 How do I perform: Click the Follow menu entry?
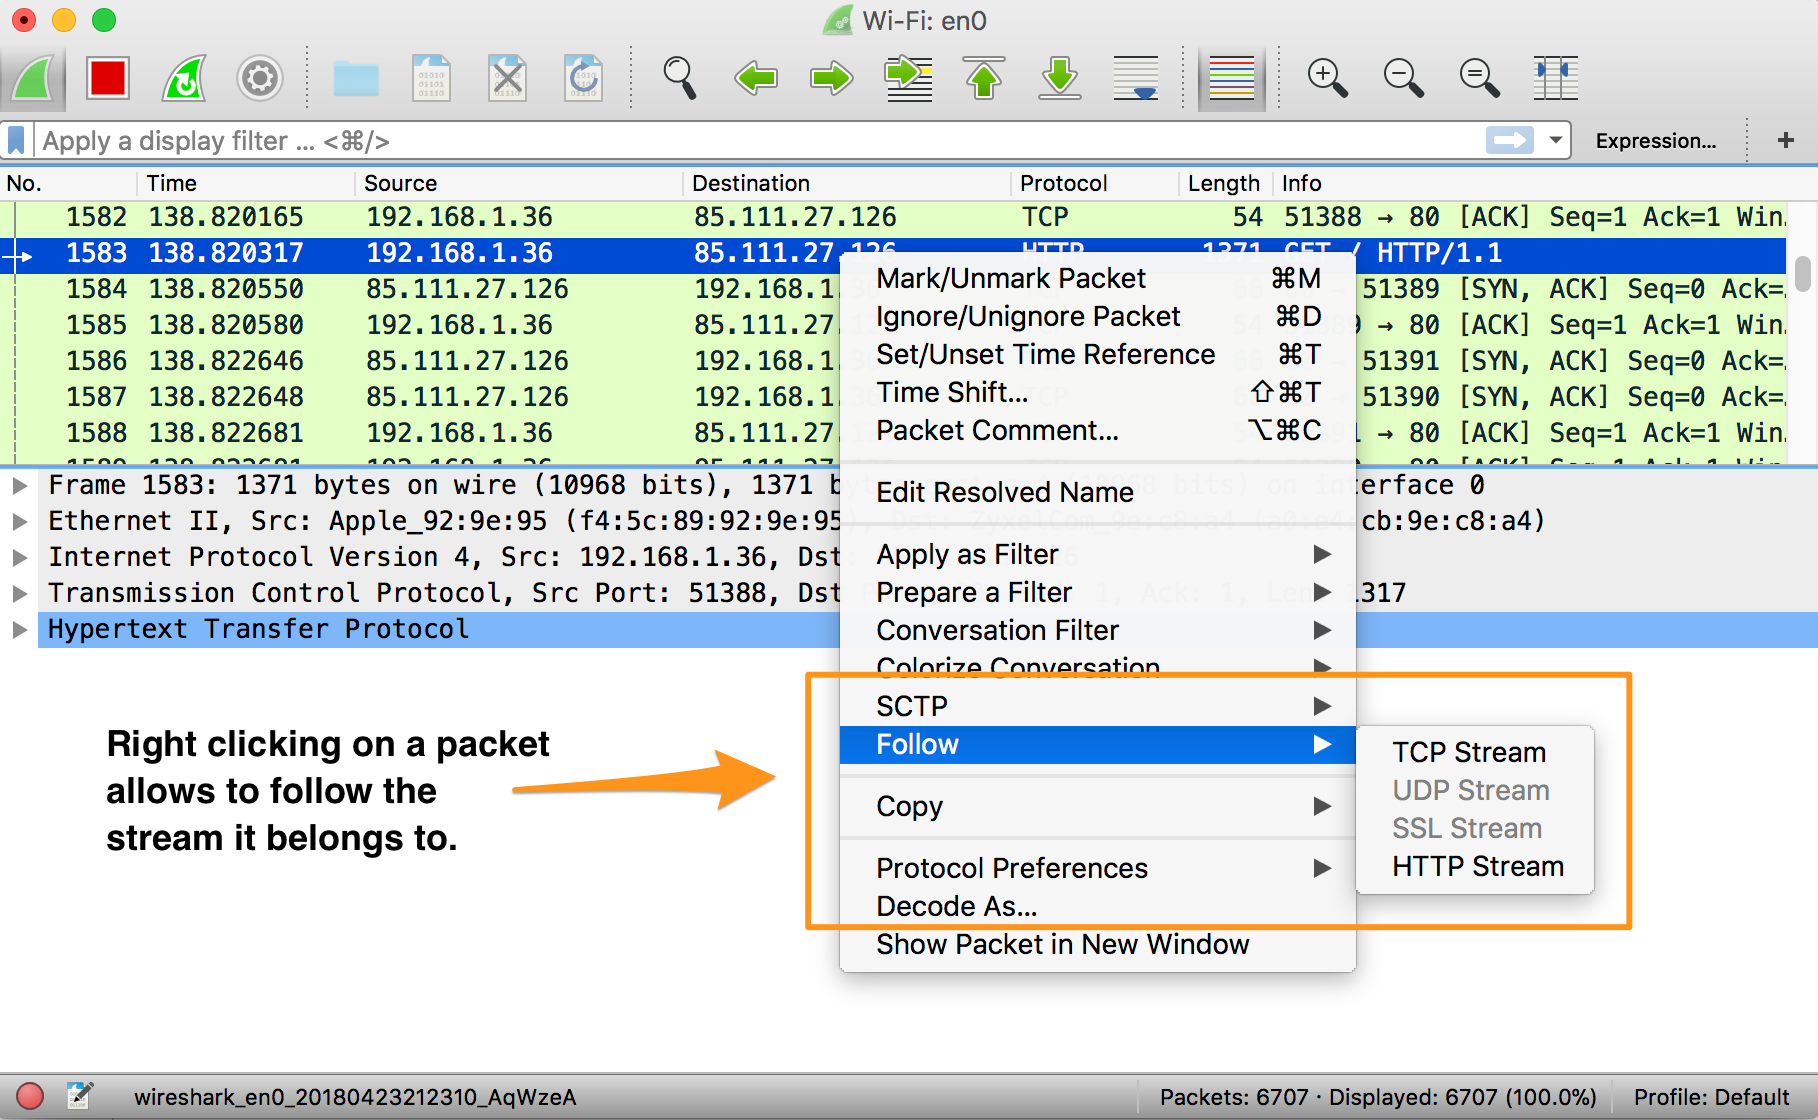tap(1097, 744)
